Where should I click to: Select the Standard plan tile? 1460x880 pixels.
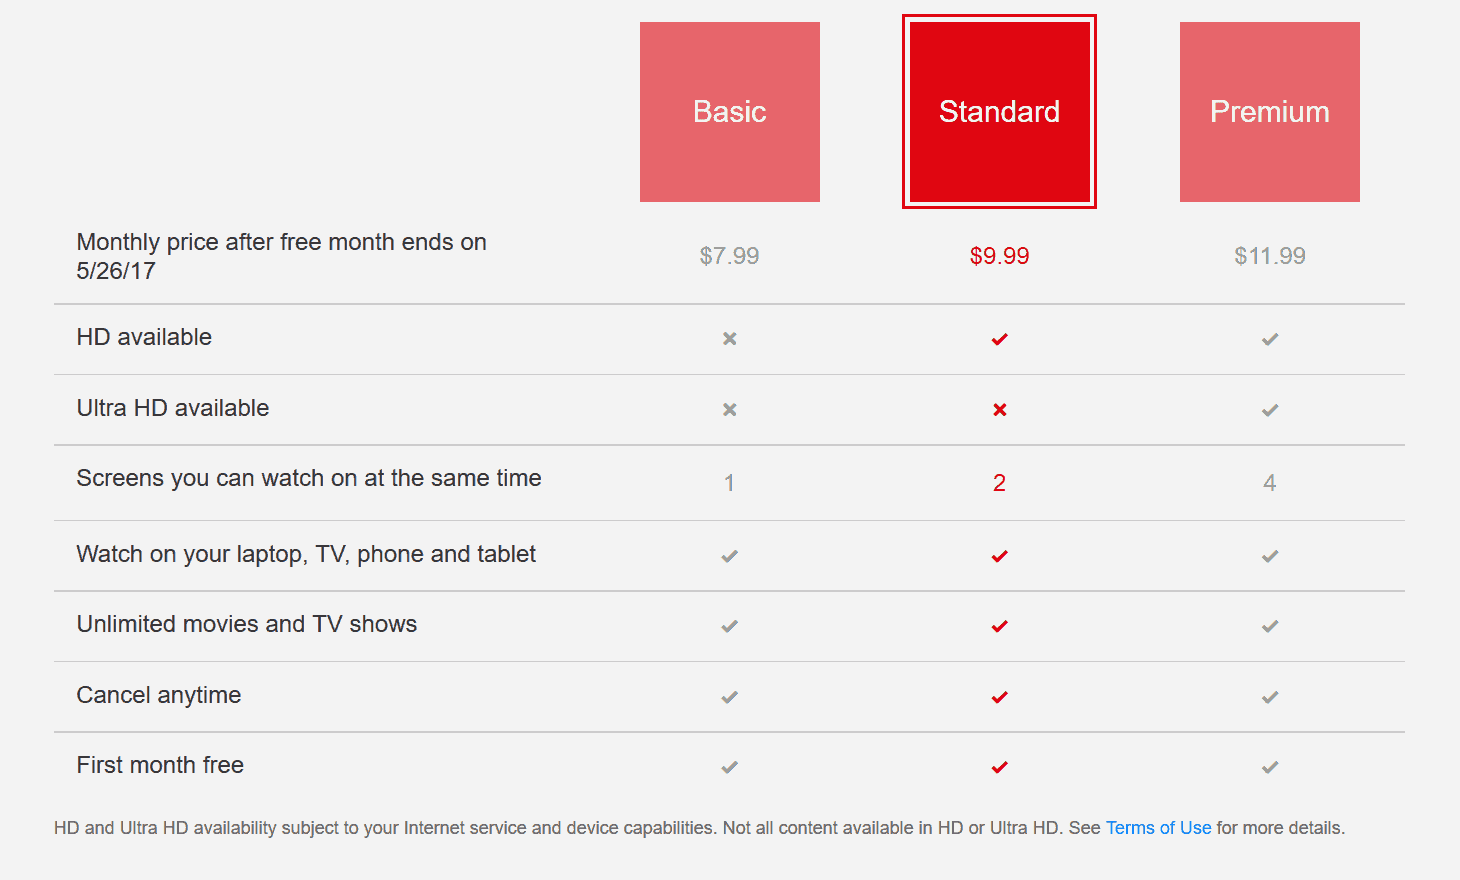tap(999, 112)
